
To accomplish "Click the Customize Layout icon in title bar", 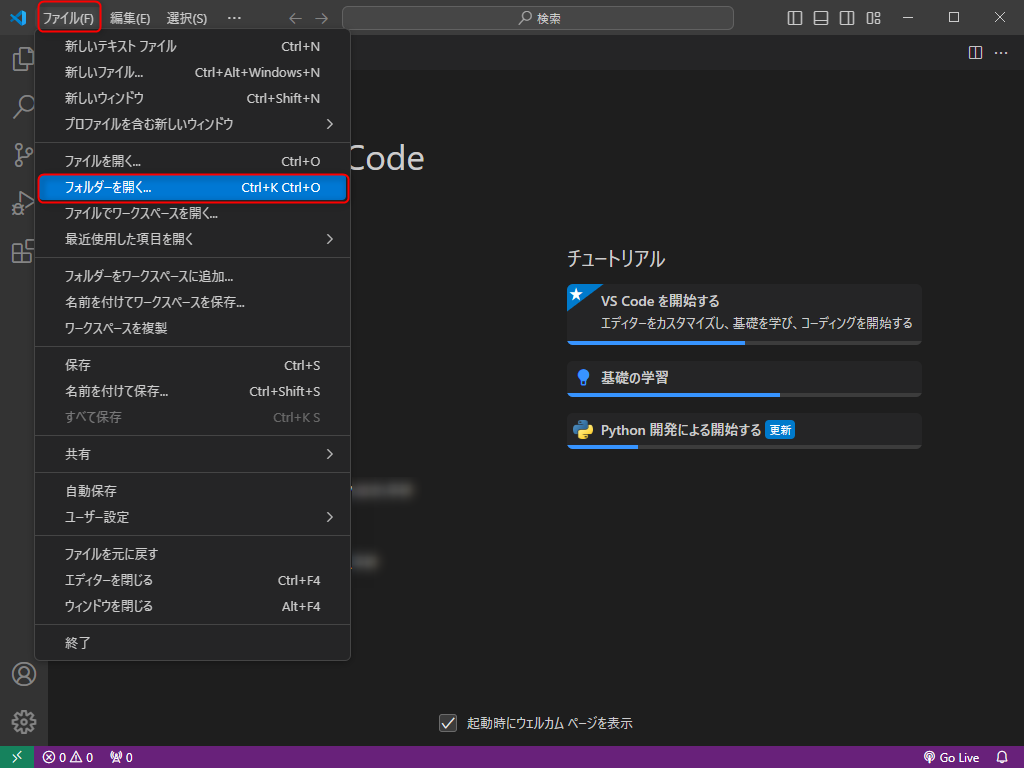I will click(x=873, y=18).
